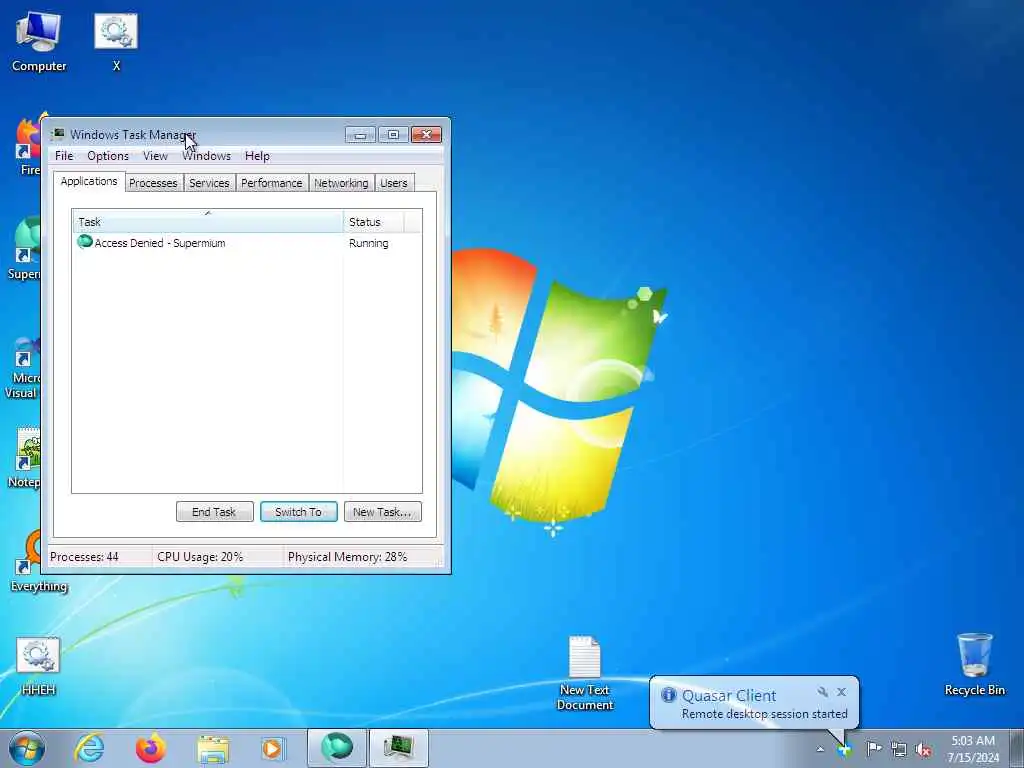Click Physical Memory: 28% status entry
Viewport: 1024px width, 768px height.
pos(347,557)
